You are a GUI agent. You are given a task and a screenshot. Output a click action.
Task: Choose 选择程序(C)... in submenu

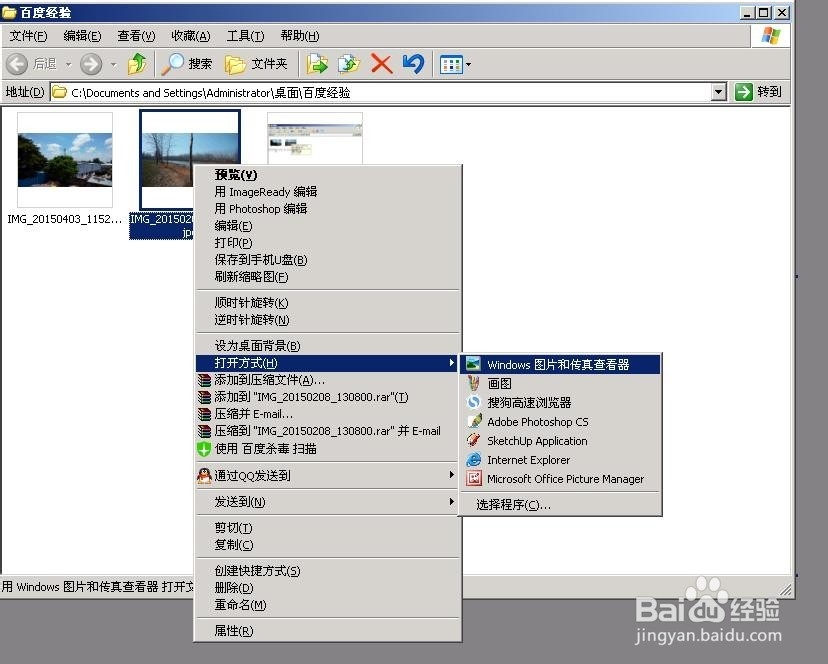[560, 505]
